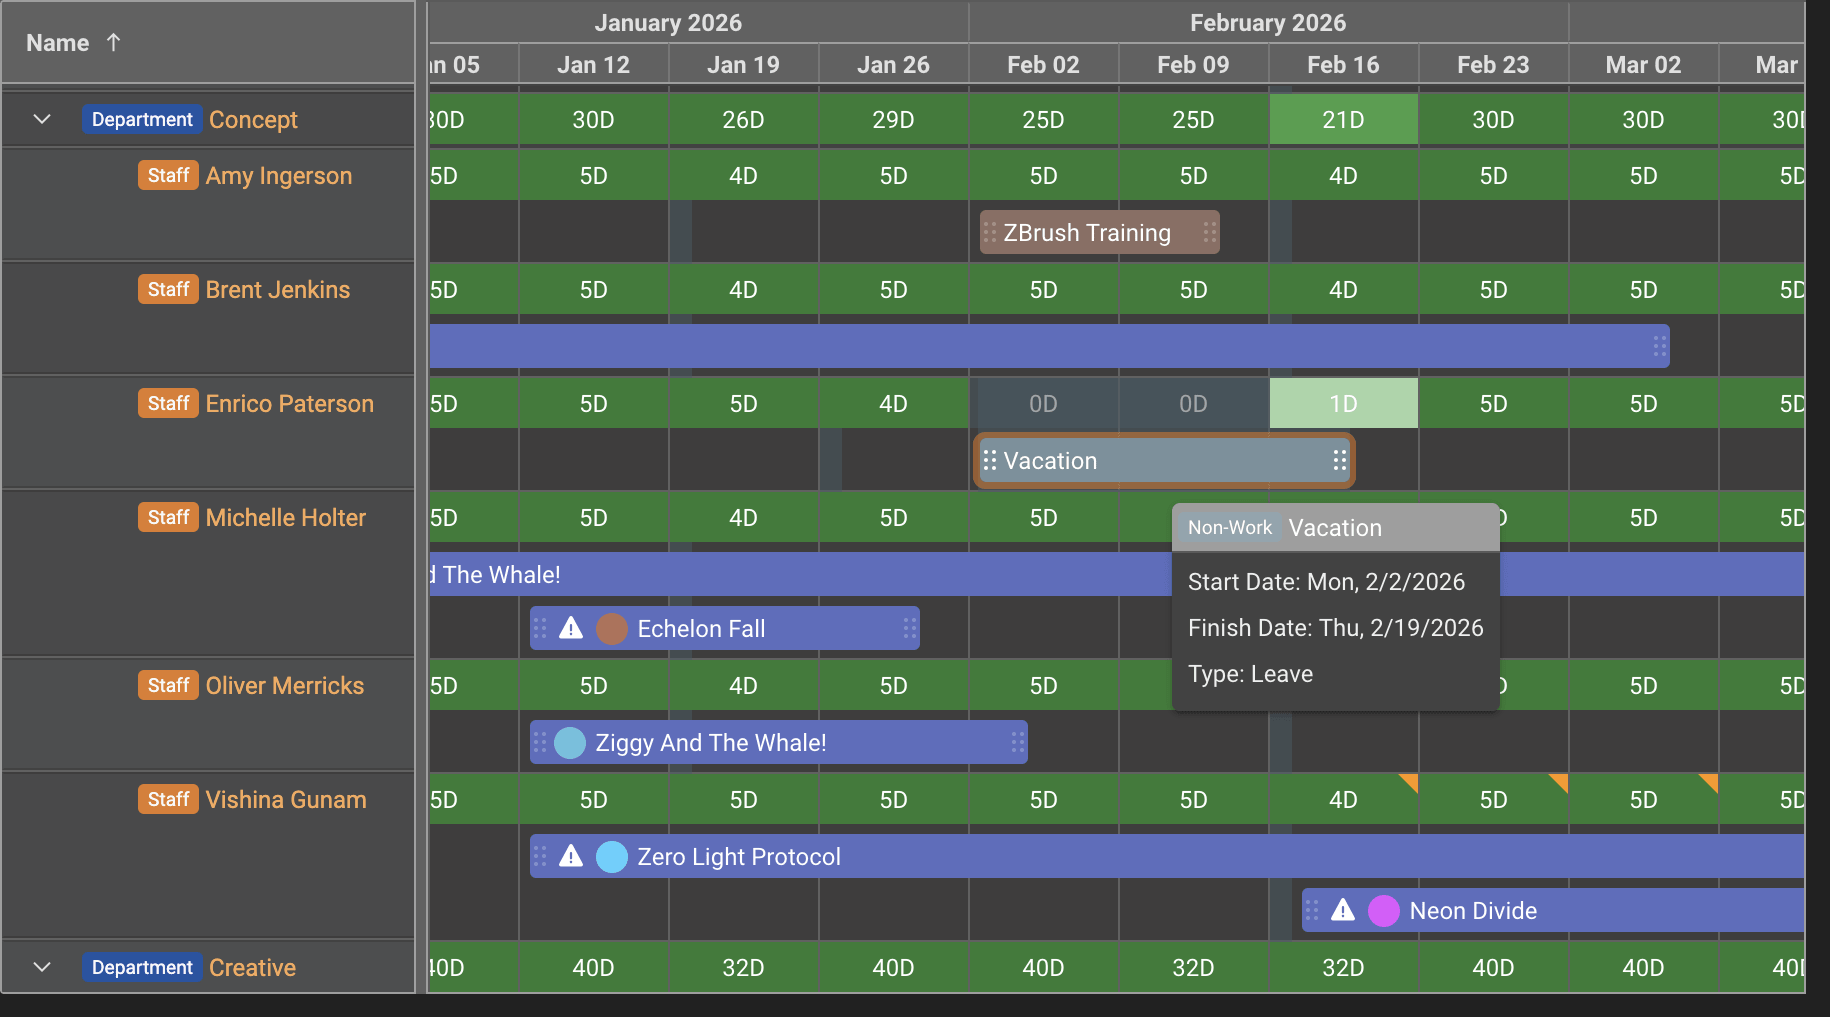Click the warning icon on Echelon Fall
This screenshot has height=1017, width=1830.
571,628
